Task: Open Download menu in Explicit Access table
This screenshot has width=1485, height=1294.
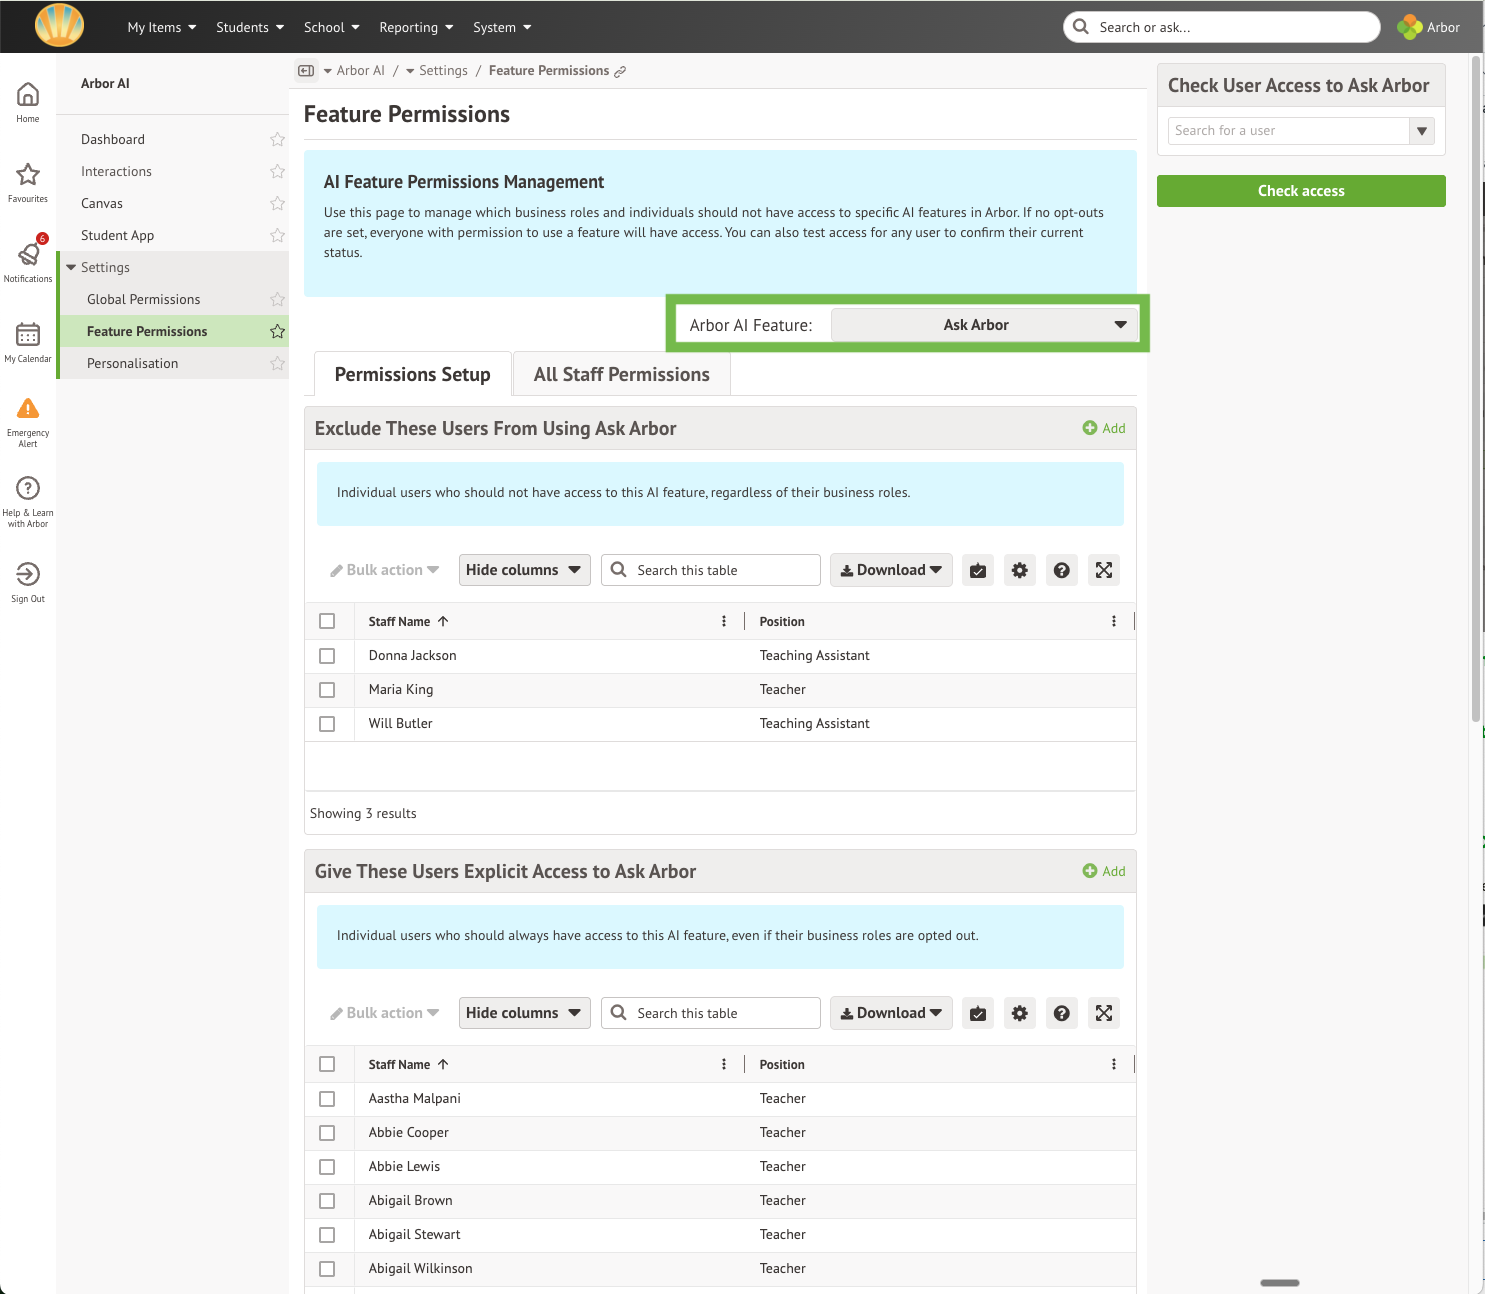Action: [x=890, y=1013]
